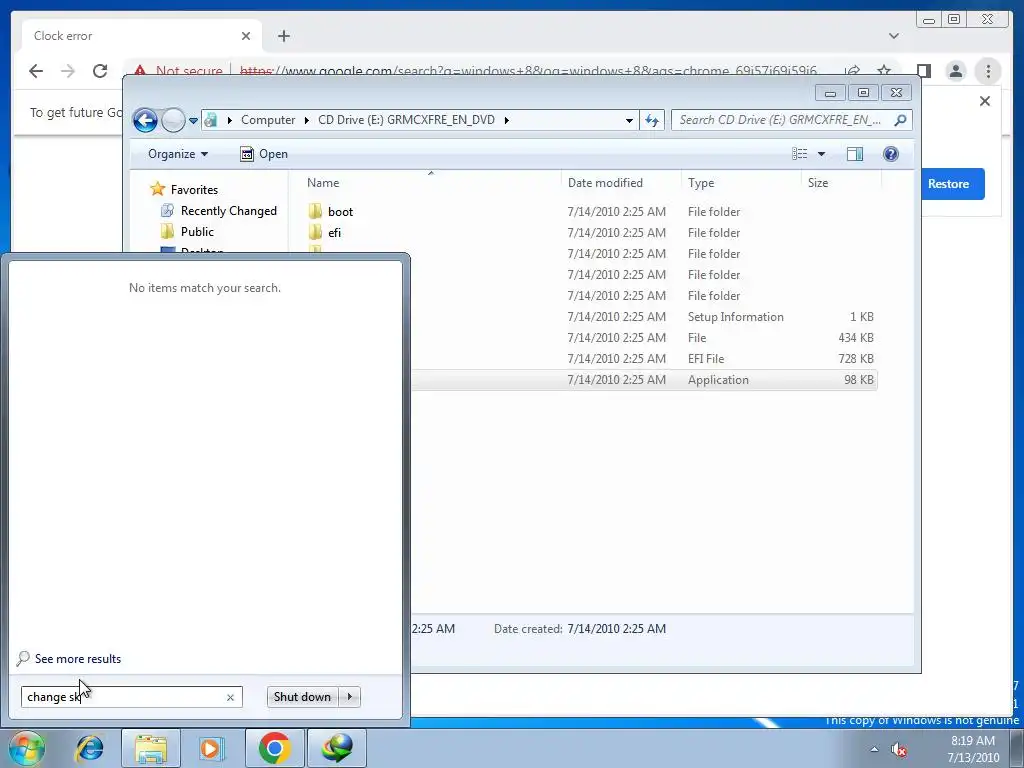Click See more results in Start menu
This screenshot has height=768, width=1024.
[78, 659]
